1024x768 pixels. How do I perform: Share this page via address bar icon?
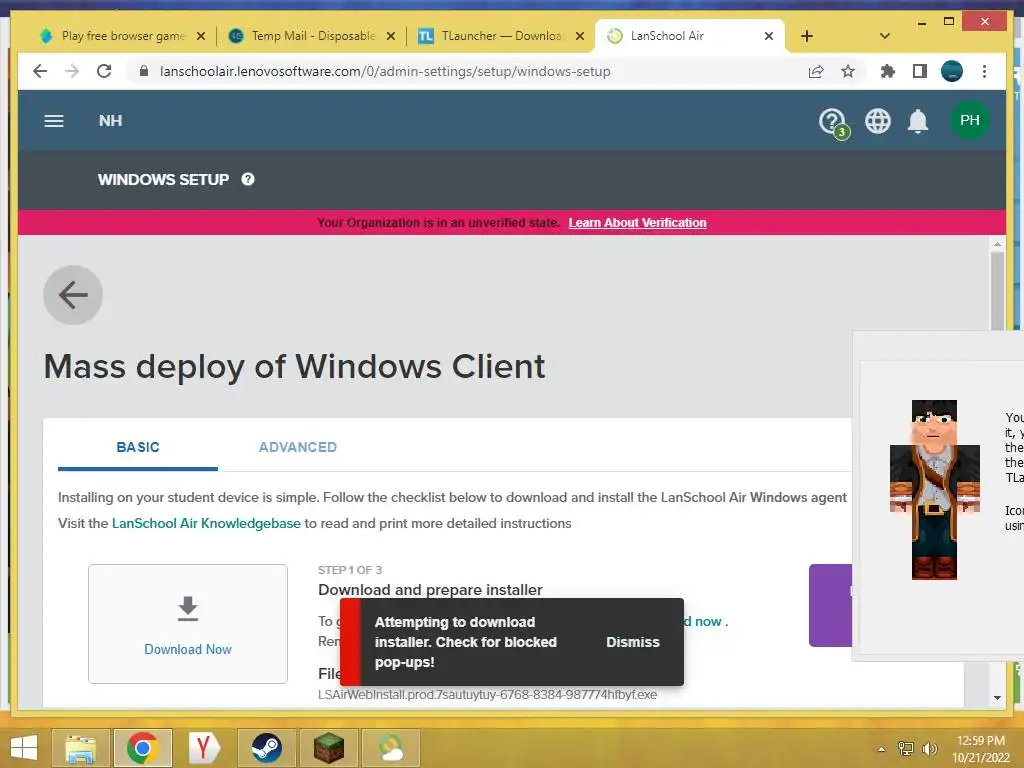tap(816, 71)
